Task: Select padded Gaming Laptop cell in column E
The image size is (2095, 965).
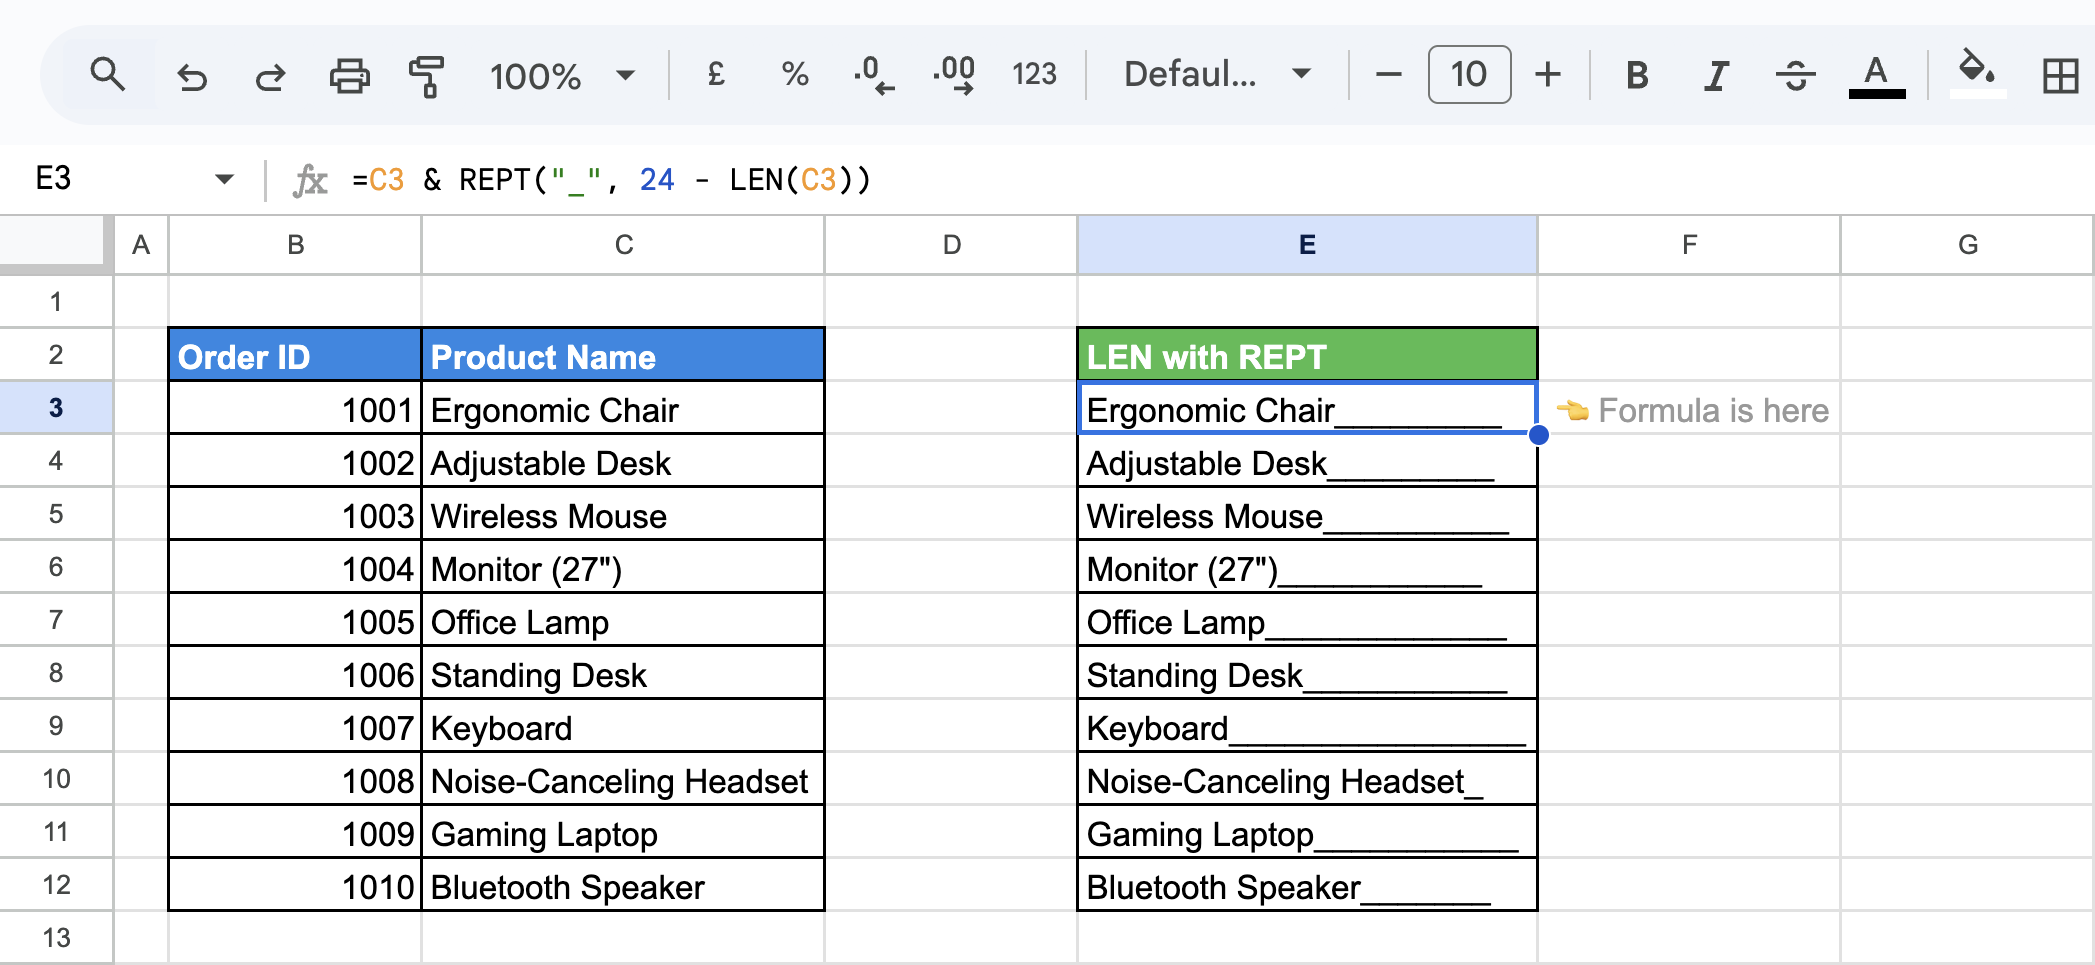Action: tap(1307, 832)
